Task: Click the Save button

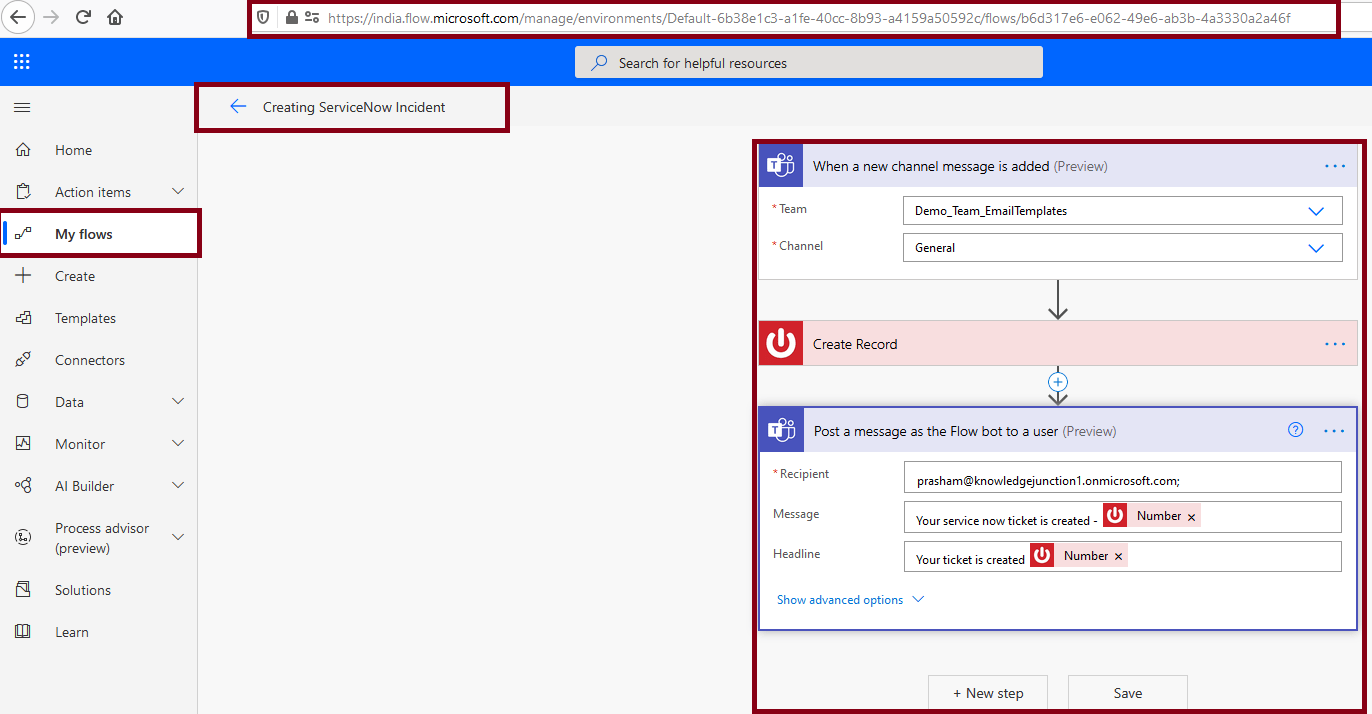Action: [x=1127, y=692]
